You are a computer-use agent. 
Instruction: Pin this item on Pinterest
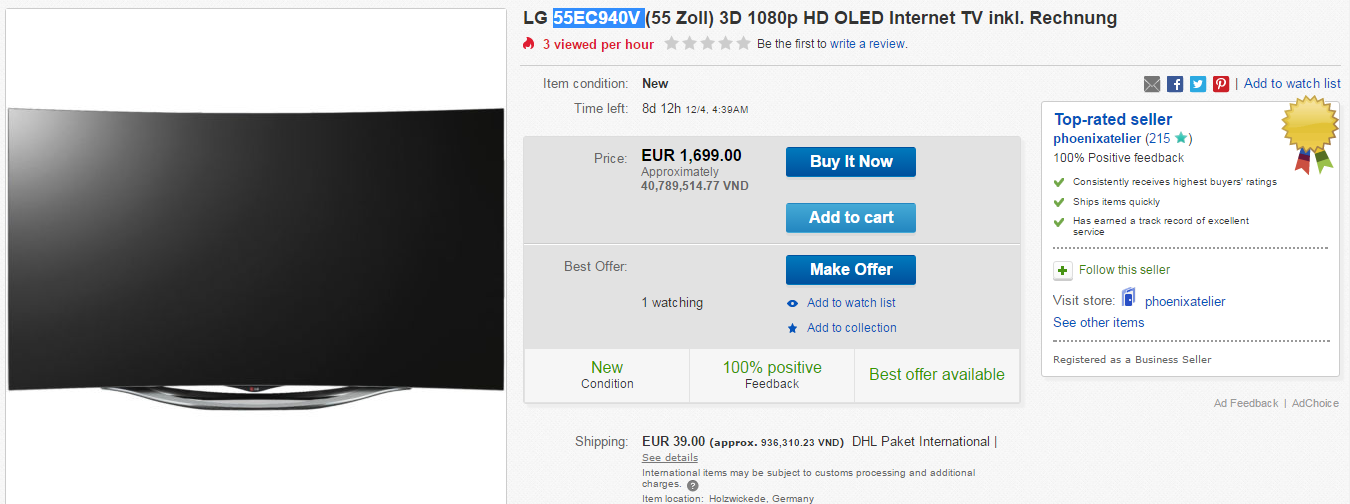click(x=1221, y=84)
